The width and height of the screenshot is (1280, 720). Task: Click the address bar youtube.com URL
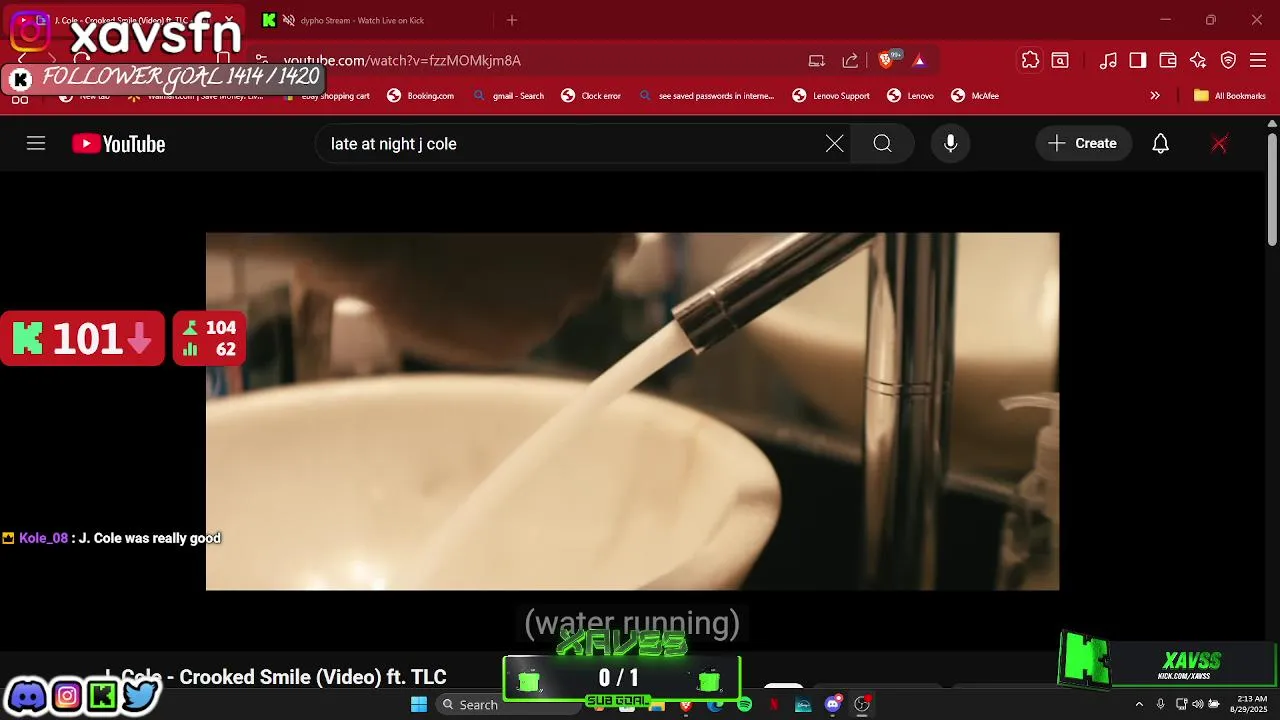(x=402, y=61)
